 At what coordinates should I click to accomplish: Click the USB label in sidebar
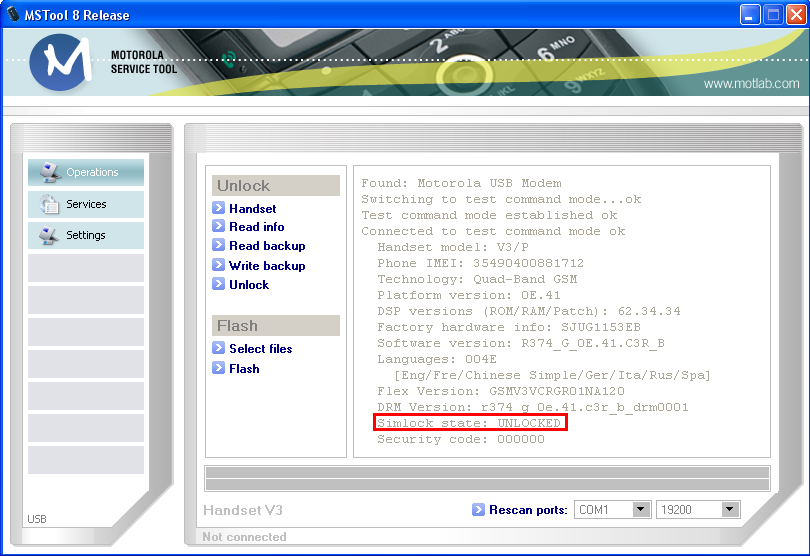coord(37,519)
